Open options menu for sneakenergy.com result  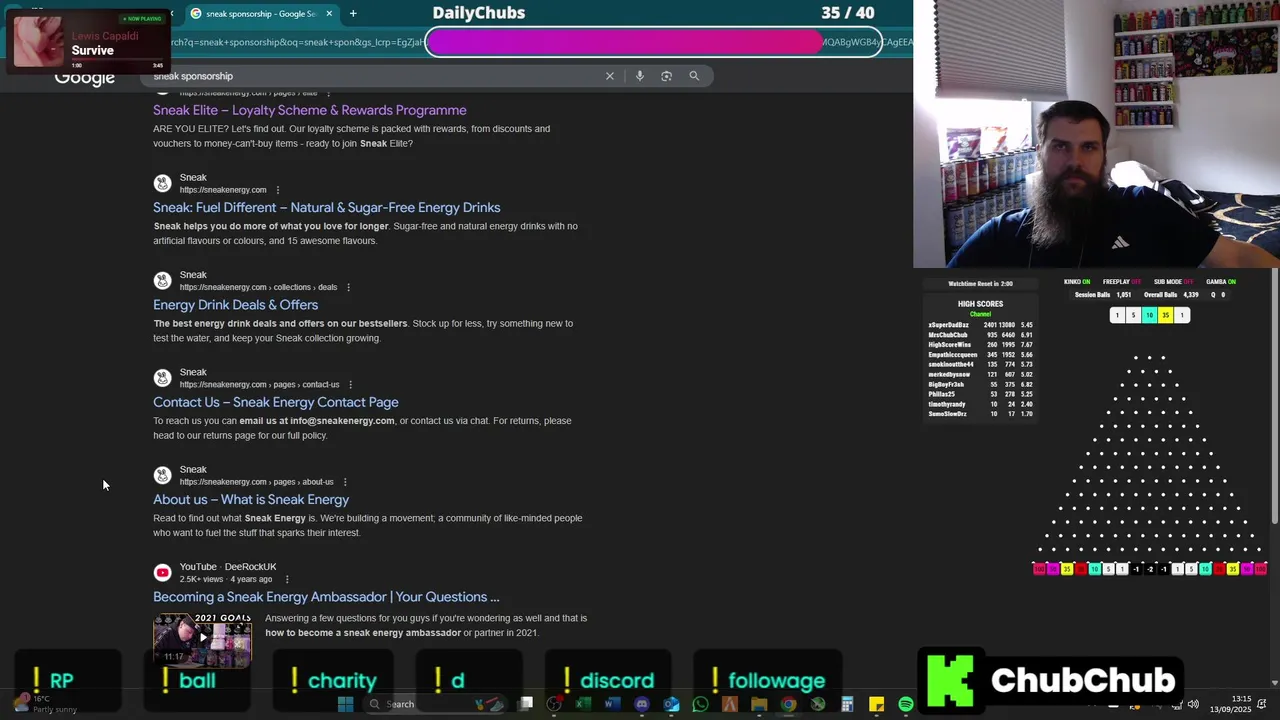point(278,190)
